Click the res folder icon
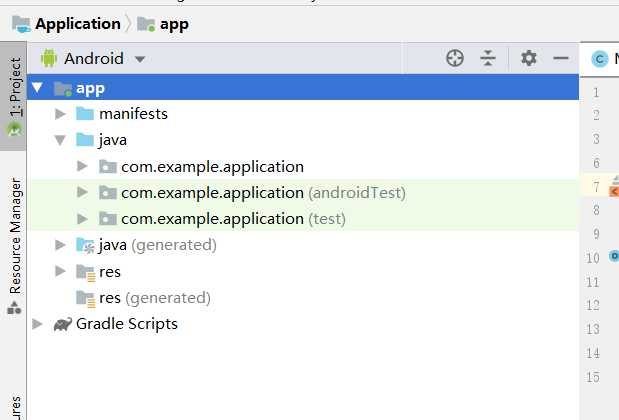 tap(85, 272)
